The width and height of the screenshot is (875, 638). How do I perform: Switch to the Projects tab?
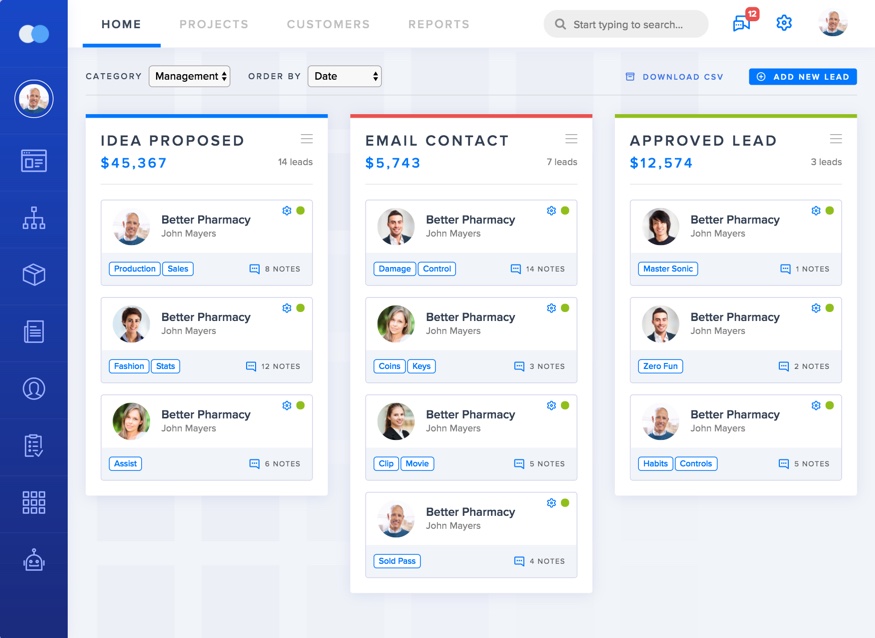[214, 24]
